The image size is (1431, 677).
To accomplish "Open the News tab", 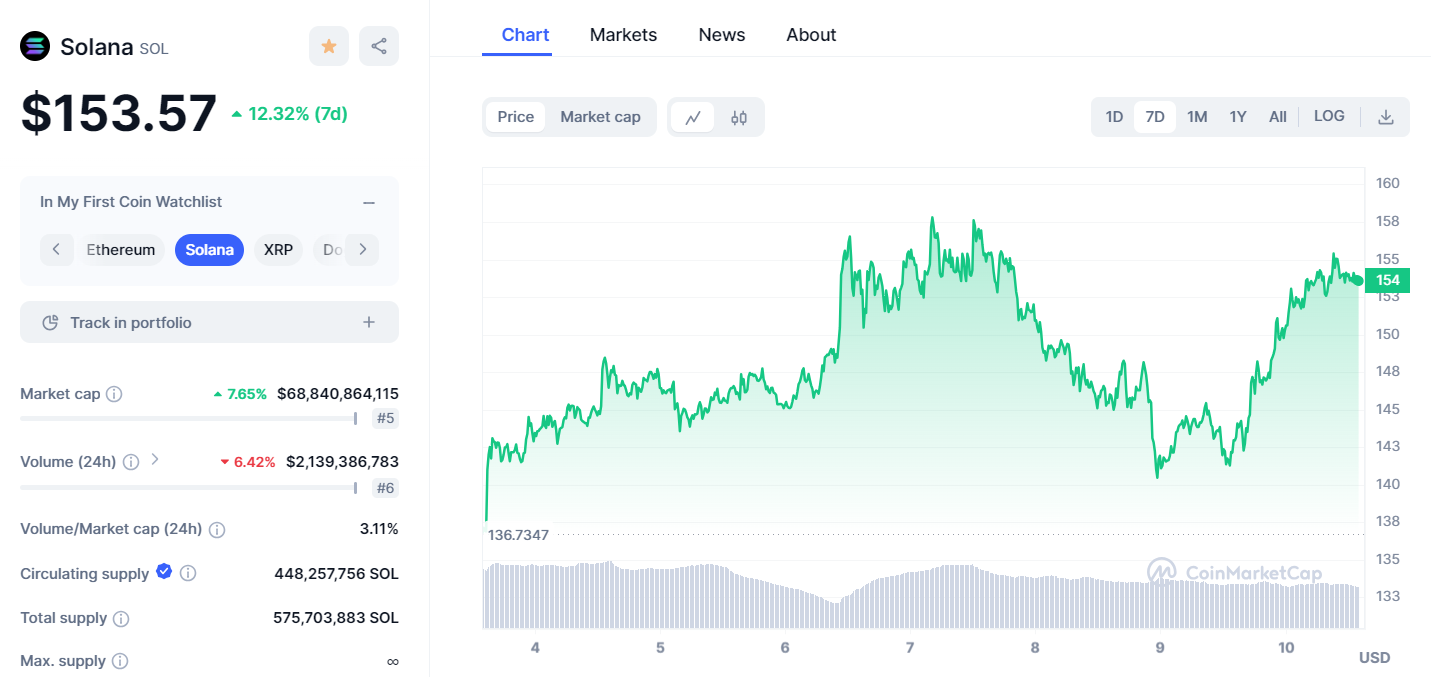I will point(721,35).
